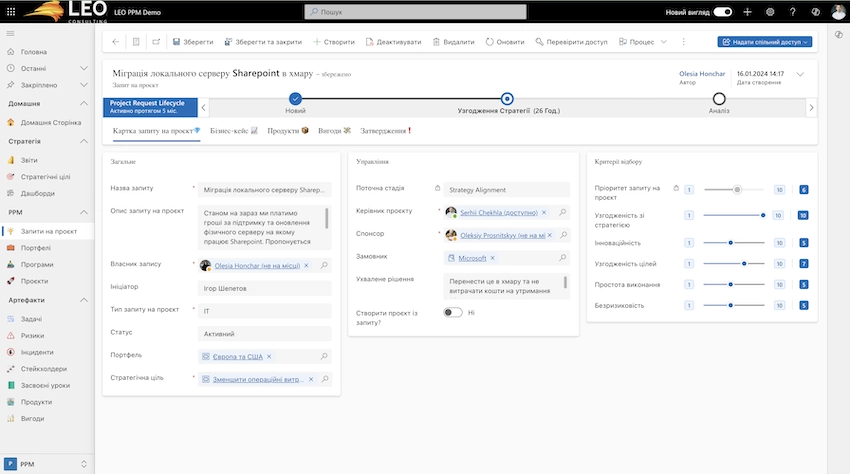
Task: Click the plus icon in top bar
Action: [747, 12]
